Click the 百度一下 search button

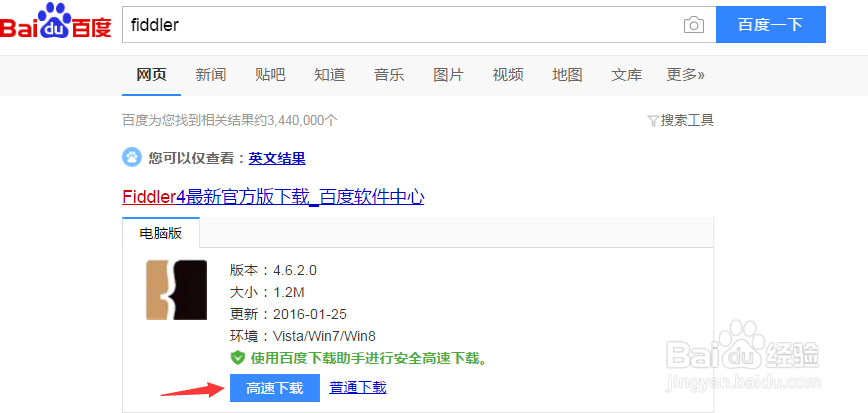(x=771, y=24)
